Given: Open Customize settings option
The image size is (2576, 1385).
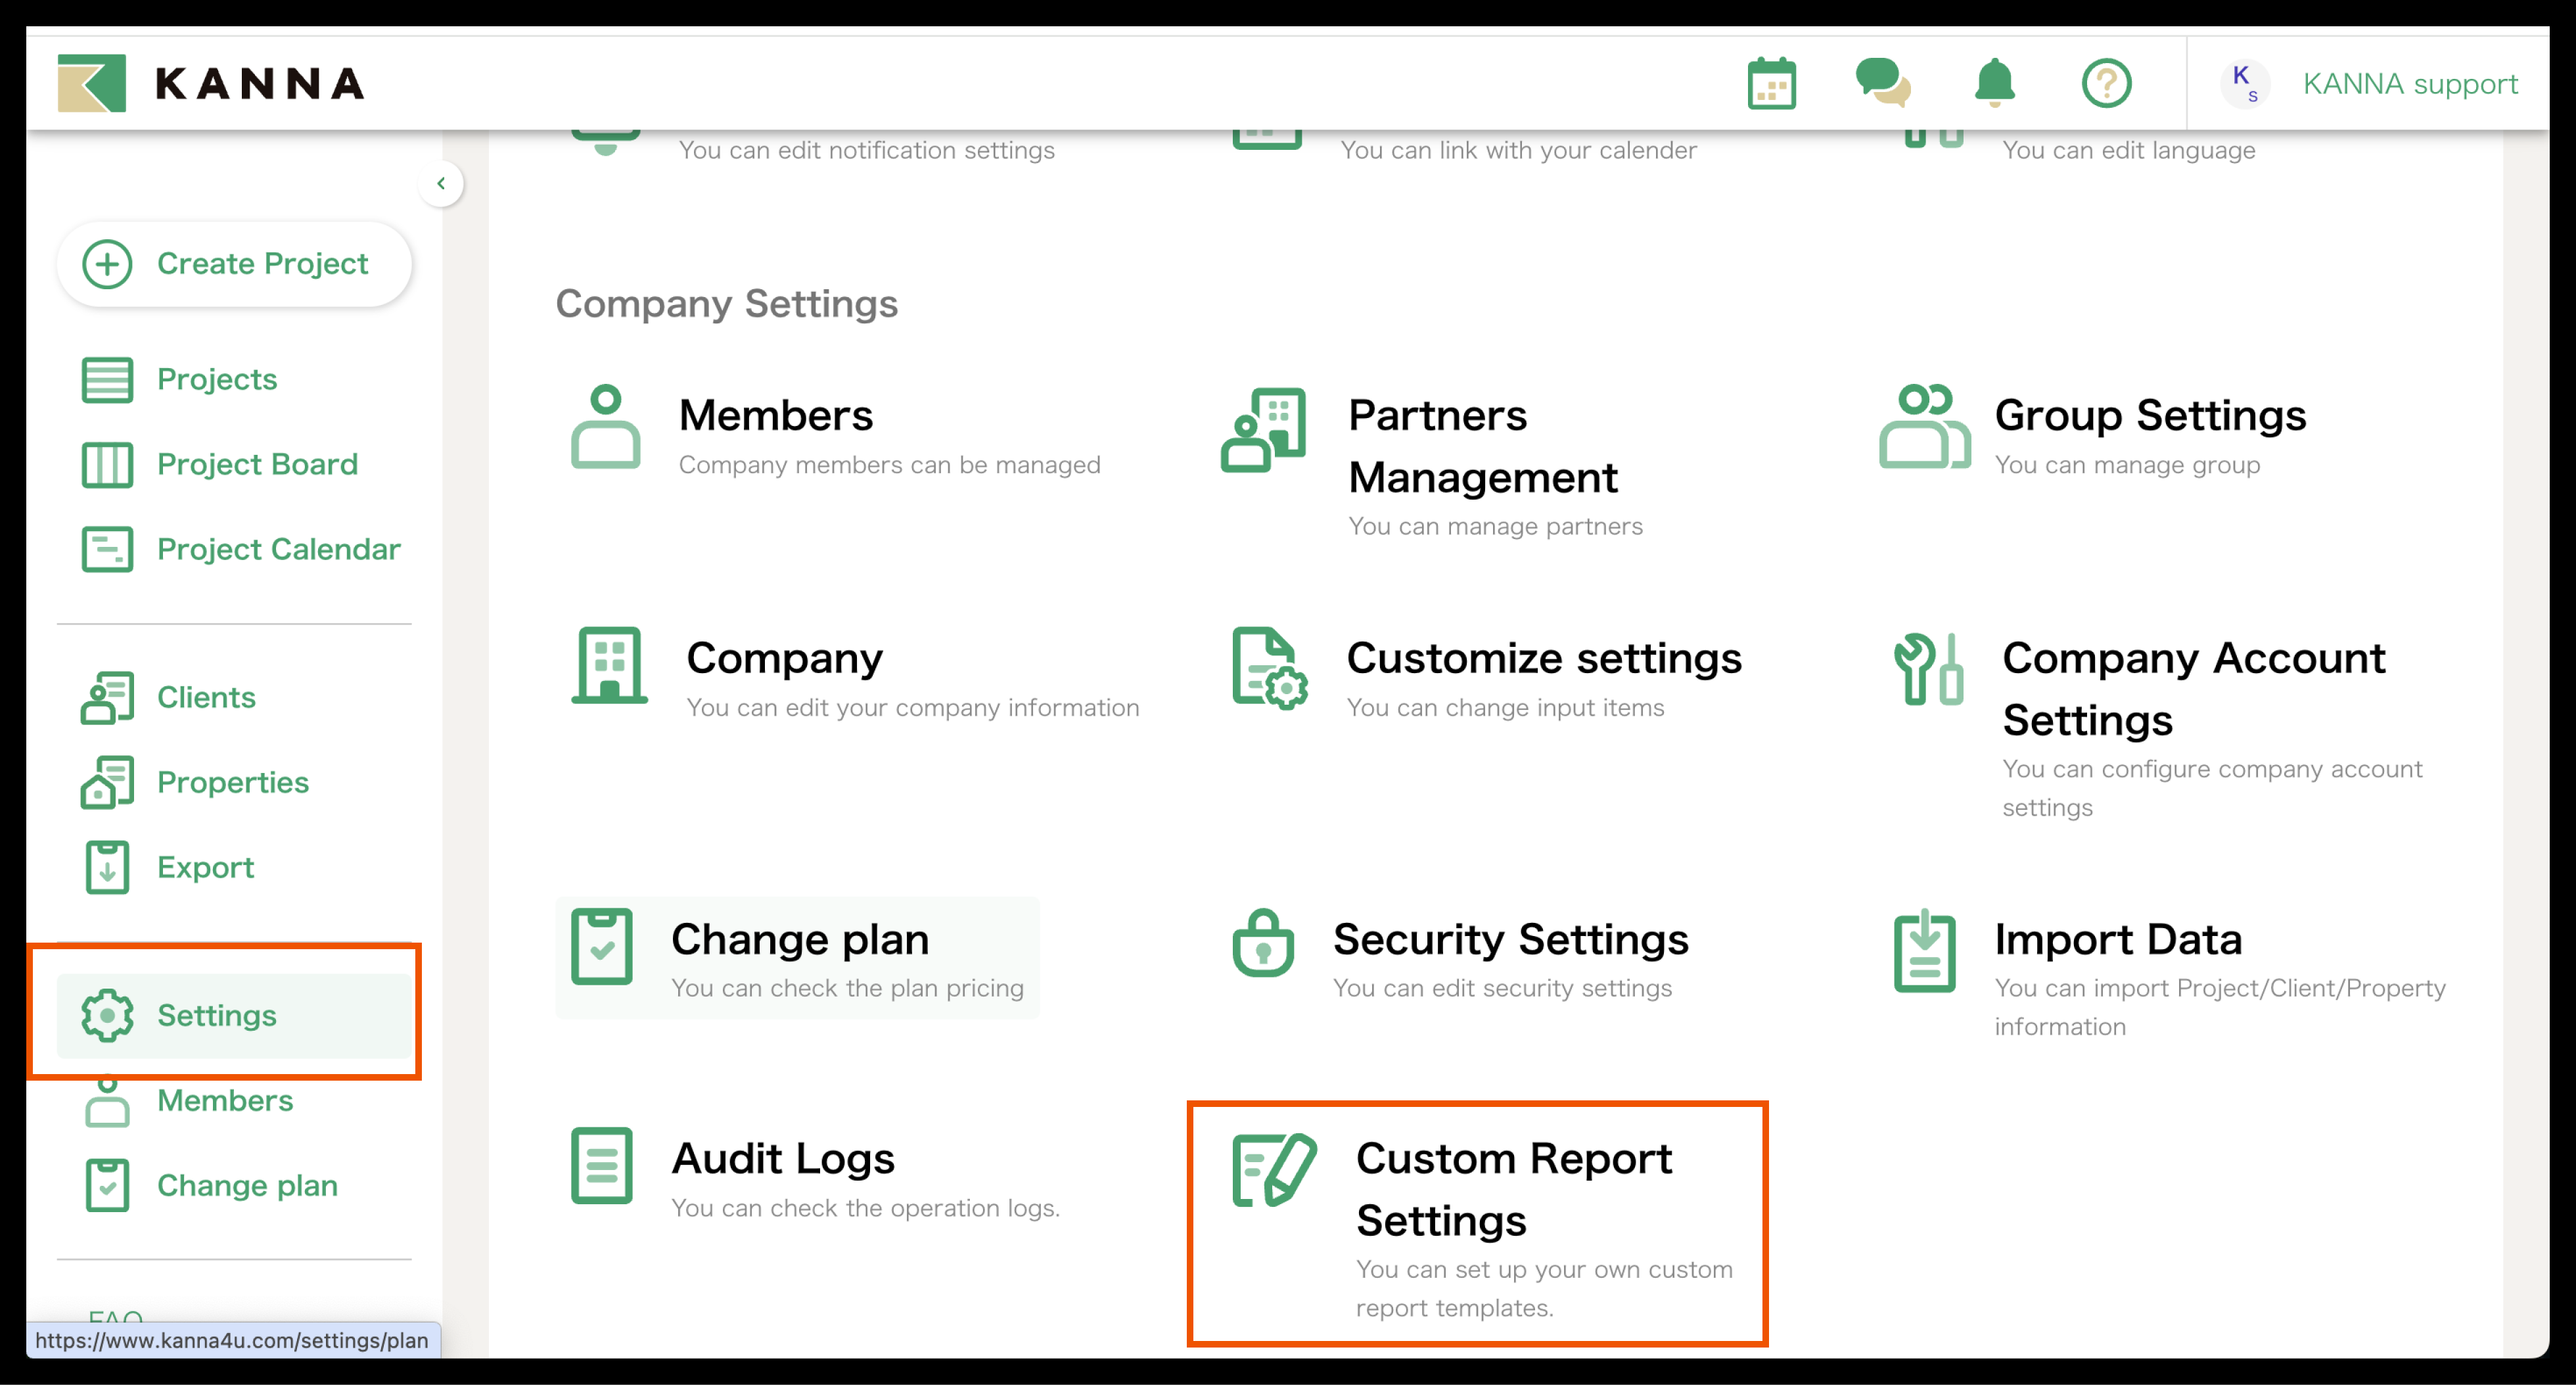Looking at the screenshot, I should (1543, 659).
